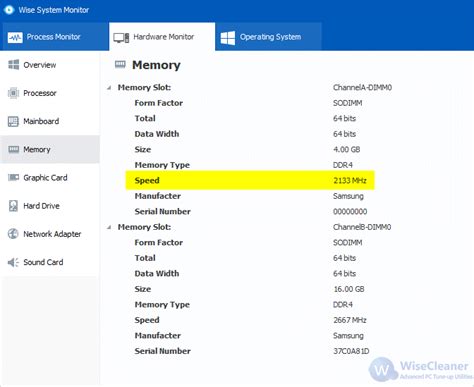Select the Memory item in sidebar
Screen dimensions: 474x387
(50, 149)
